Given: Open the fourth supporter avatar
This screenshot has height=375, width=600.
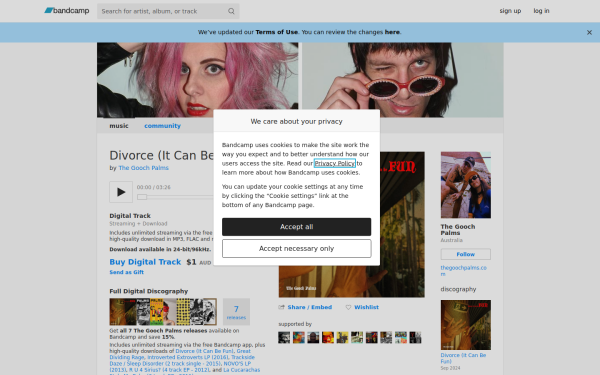Looking at the screenshot, I should [x=328, y=338].
